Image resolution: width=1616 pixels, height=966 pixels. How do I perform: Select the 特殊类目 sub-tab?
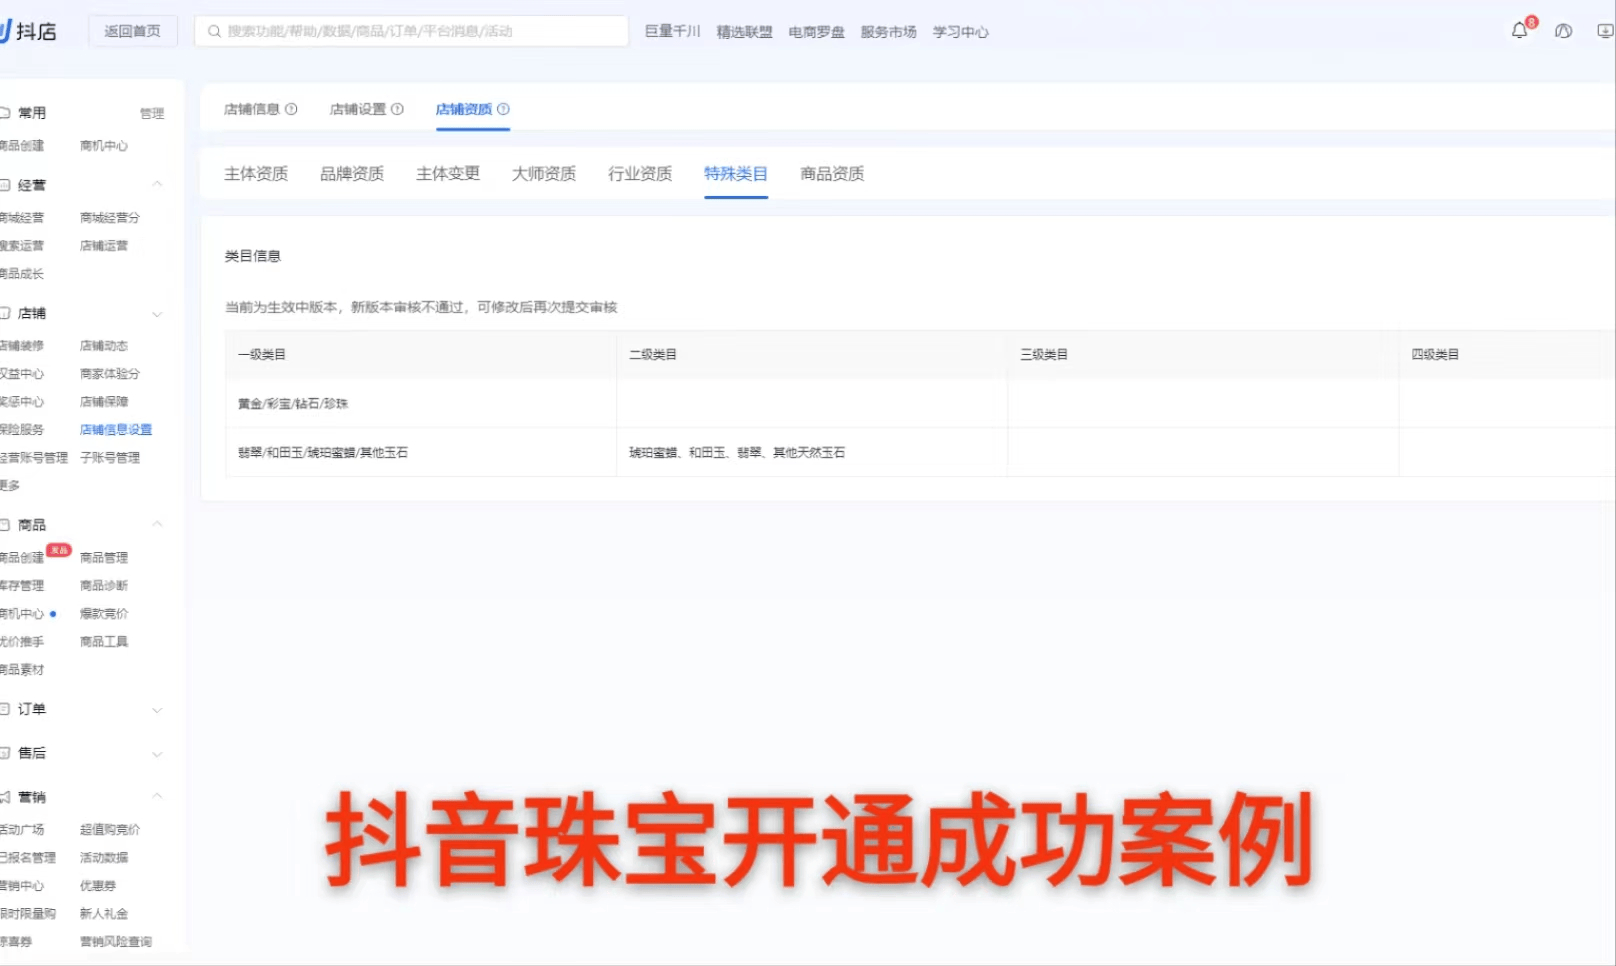coord(736,174)
